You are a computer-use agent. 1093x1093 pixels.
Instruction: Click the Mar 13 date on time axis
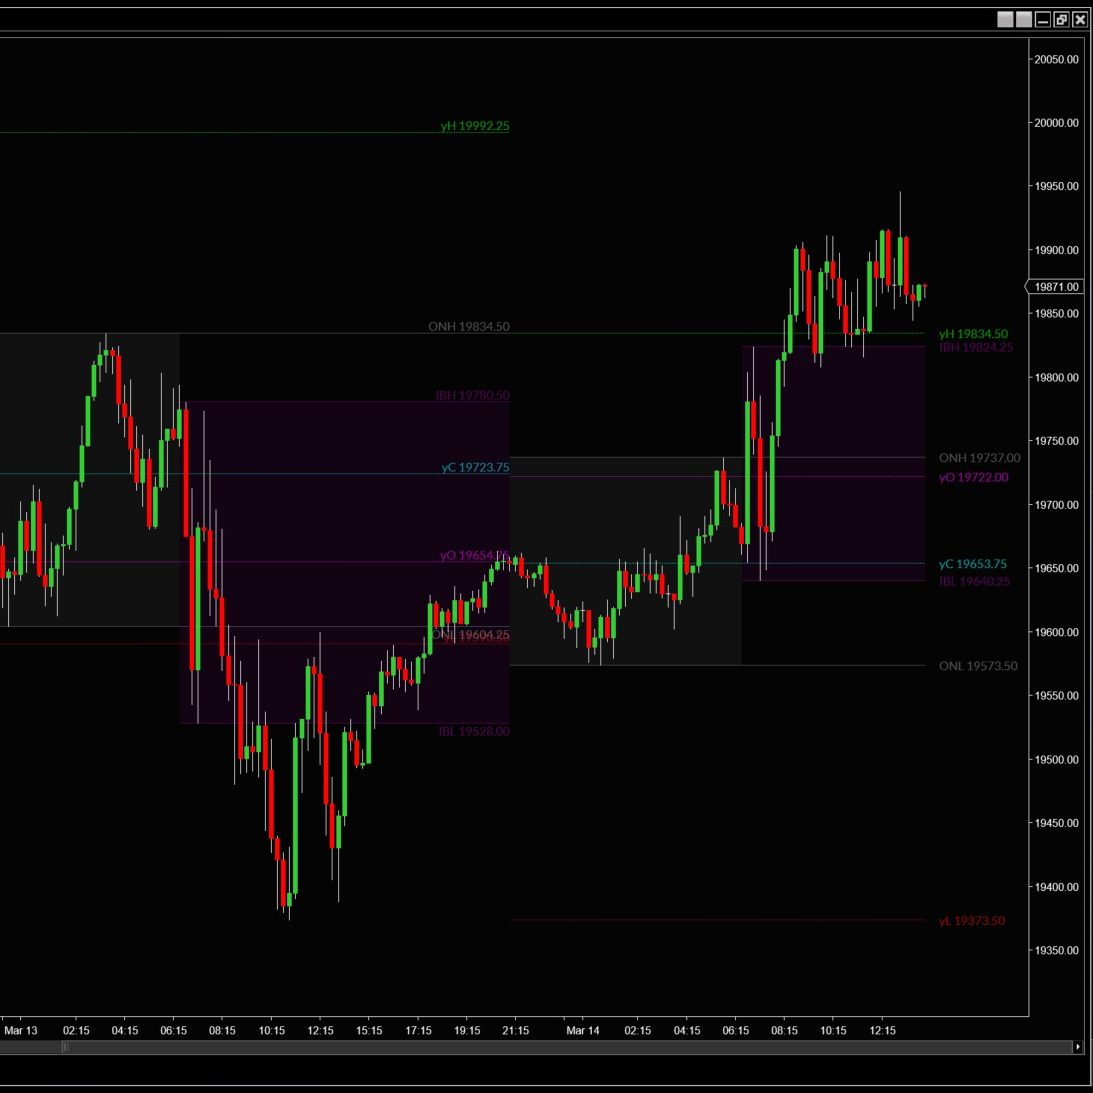pos(21,1030)
